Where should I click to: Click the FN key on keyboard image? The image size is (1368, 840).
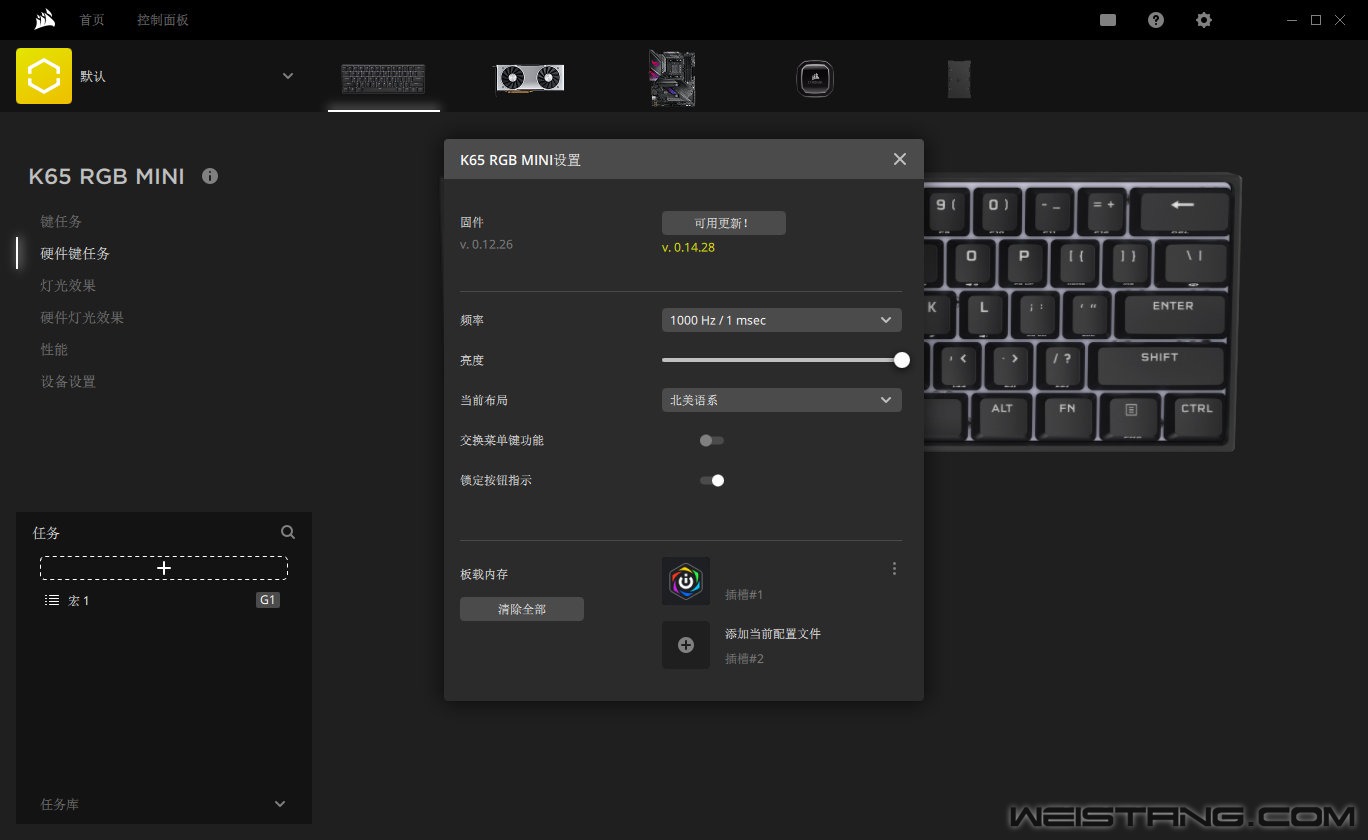pos(1067,415)
